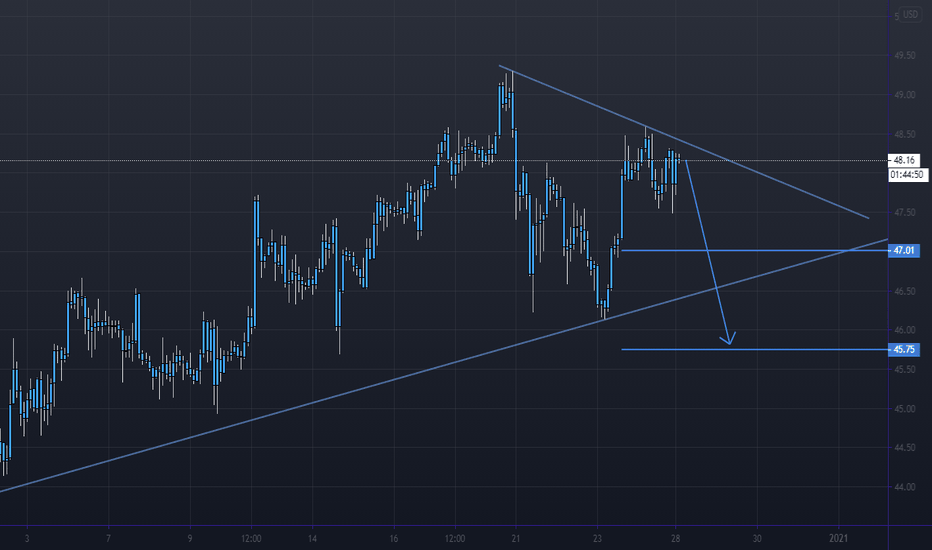The image size is (932, 550).
Task: Click the current price label 48.16
Action: (x=904, y=160)
